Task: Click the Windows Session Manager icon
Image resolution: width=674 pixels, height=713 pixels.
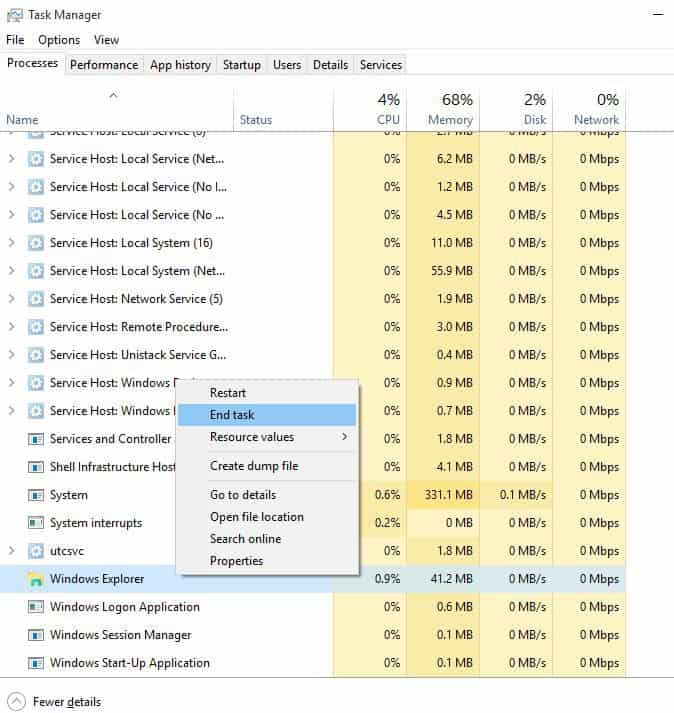Action: click(35, 635)
